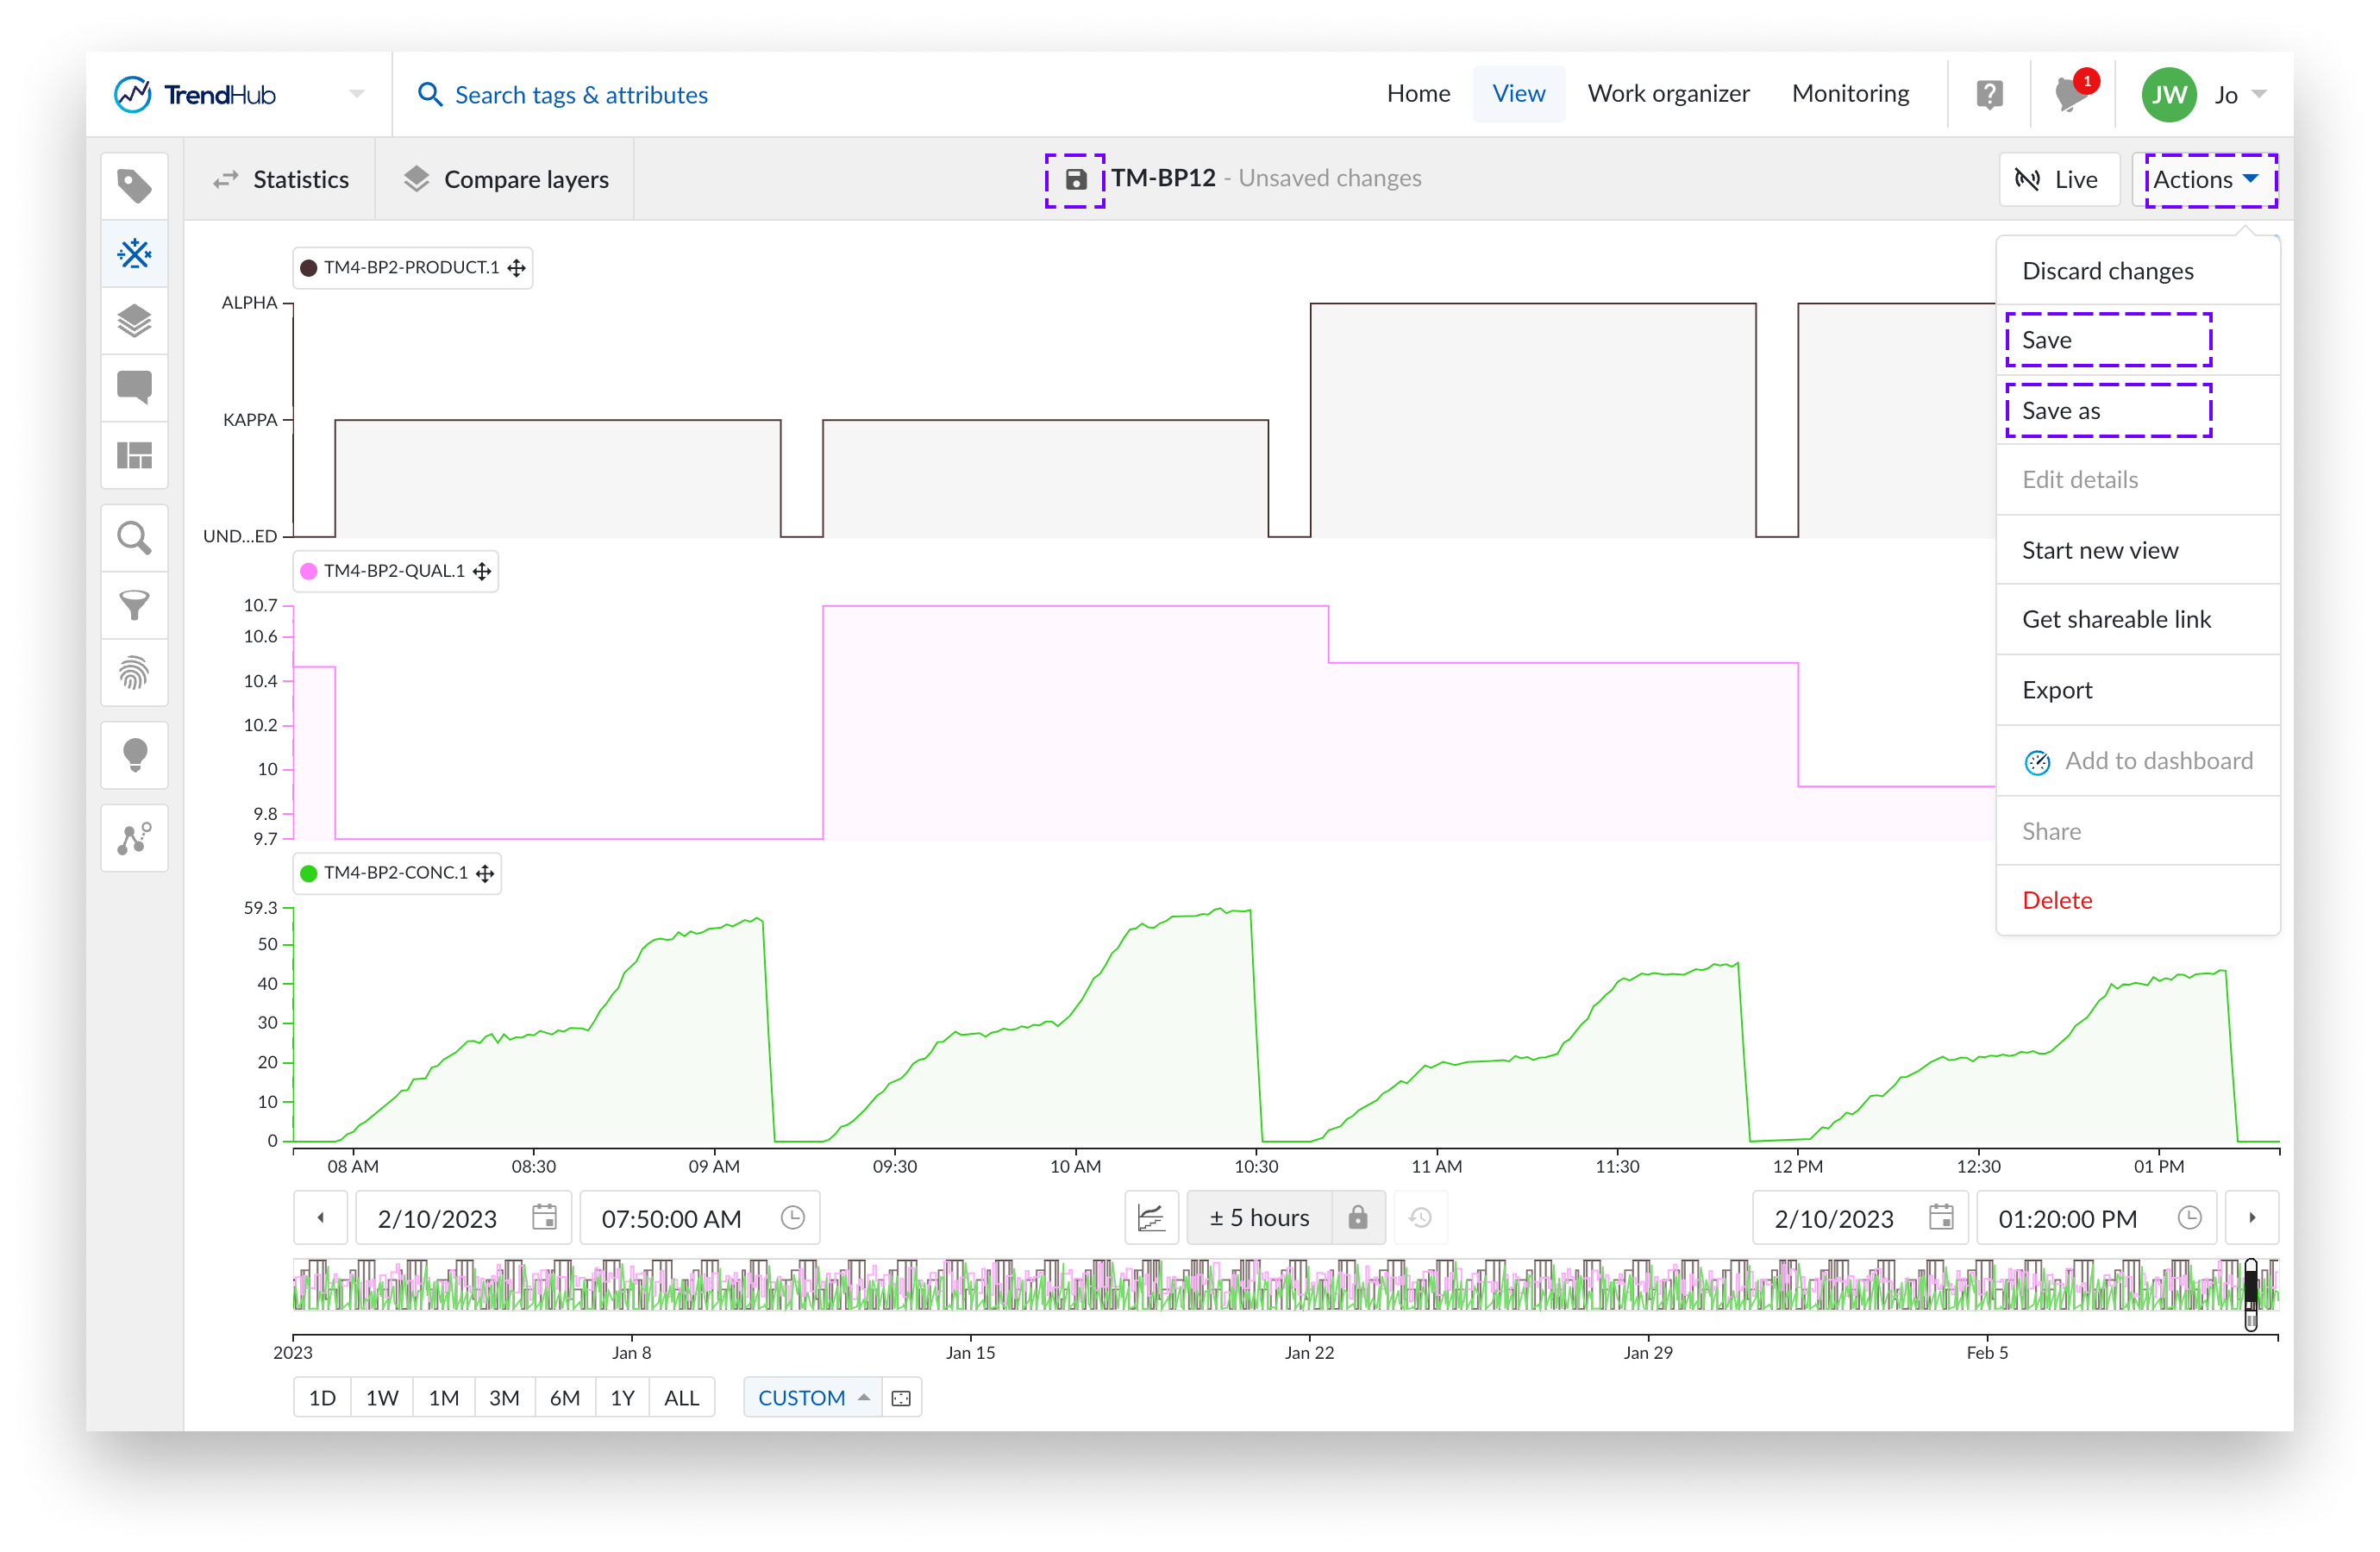Open the filter funnel sidebar icon
This screenshot has width=2380, height=1552.
134,605
